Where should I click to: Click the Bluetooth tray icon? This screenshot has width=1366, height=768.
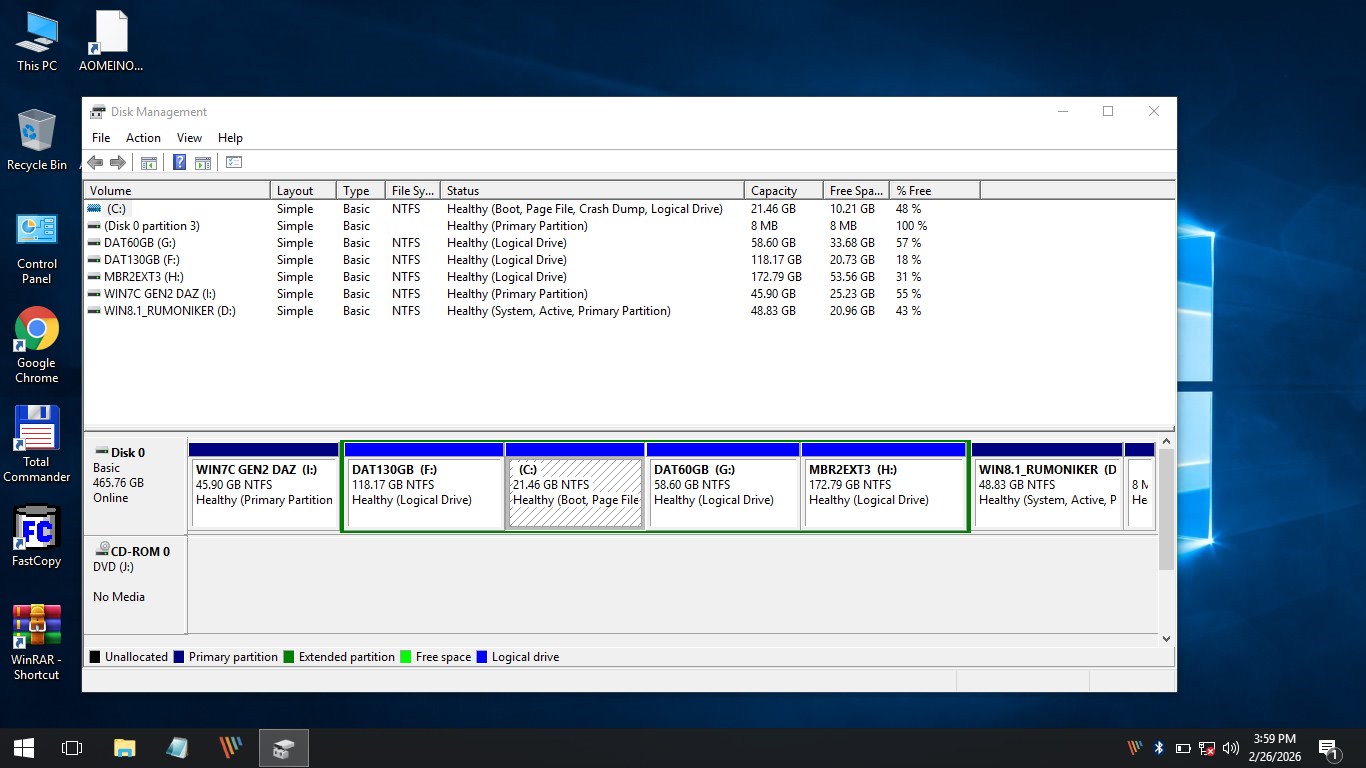[x=1159, y=748]
